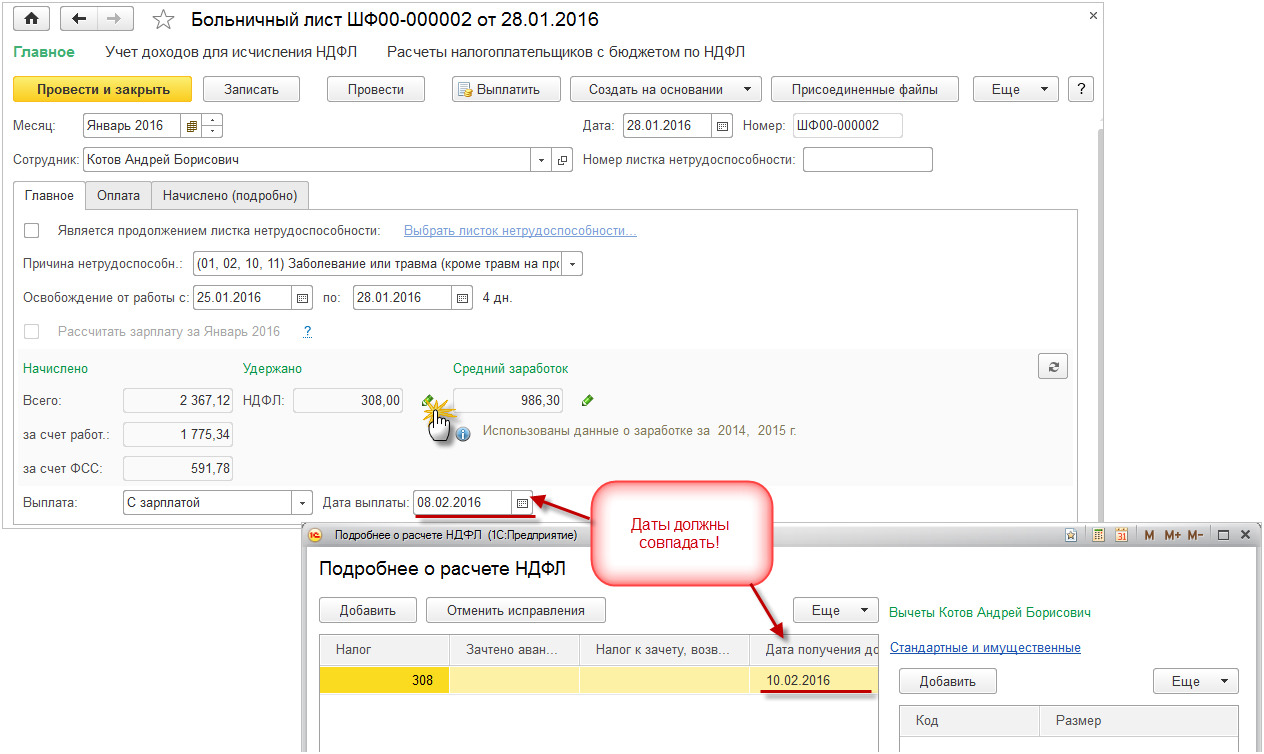
Task: Click the recalculate refresh icon
Action: [1053, 366]
